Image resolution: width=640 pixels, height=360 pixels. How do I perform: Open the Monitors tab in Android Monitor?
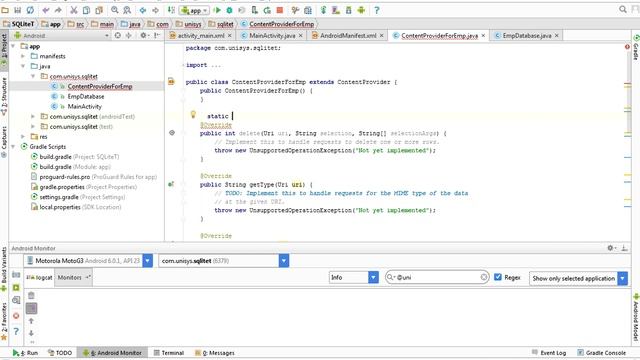73,278
